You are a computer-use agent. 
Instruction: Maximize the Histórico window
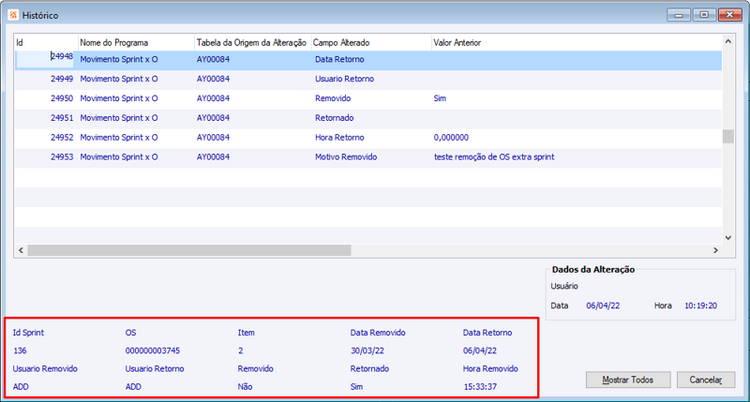pyautogui.click(x=704, y=15)
